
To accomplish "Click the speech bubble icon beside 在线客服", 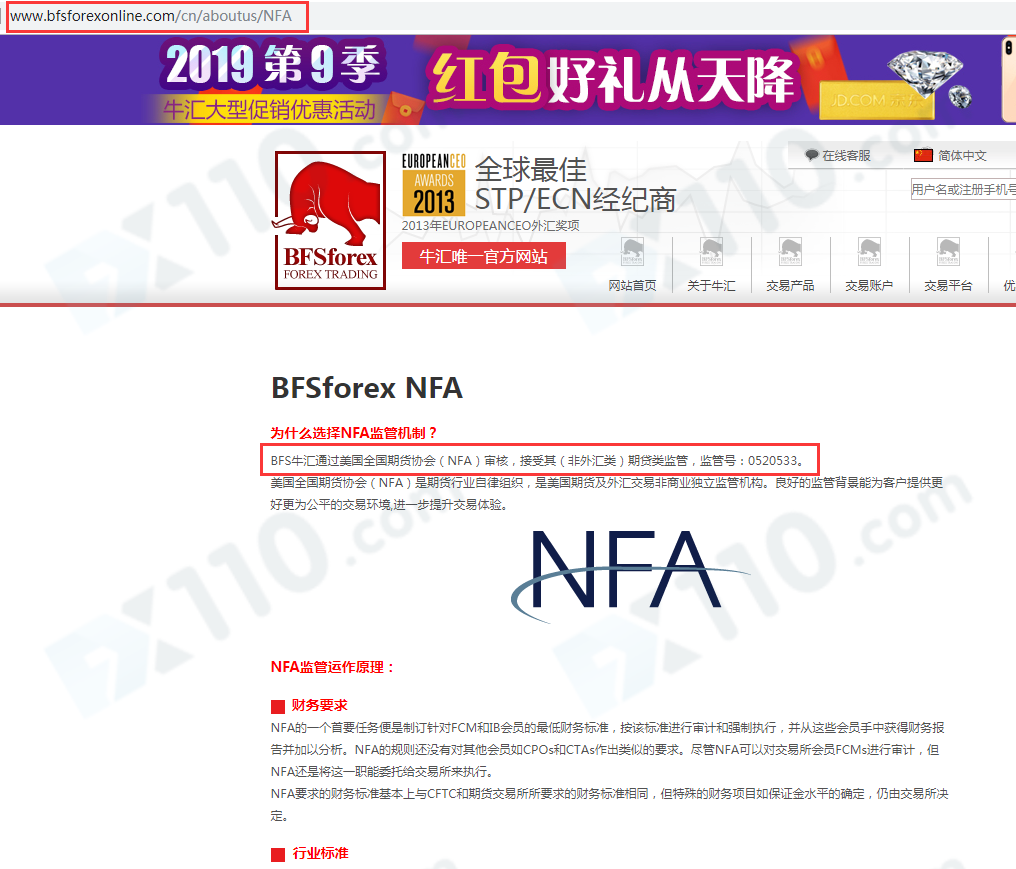I will (811, 155).
